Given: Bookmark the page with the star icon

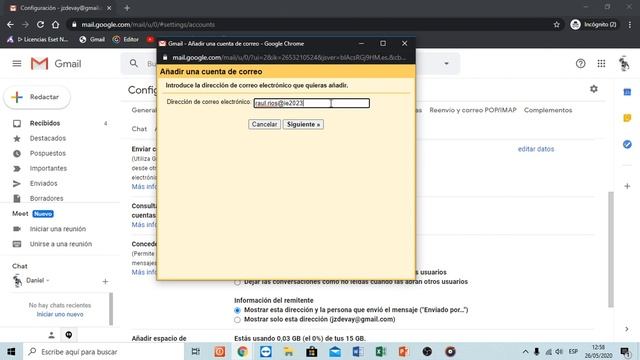Looking at the screenshot, I should [557, 24].
